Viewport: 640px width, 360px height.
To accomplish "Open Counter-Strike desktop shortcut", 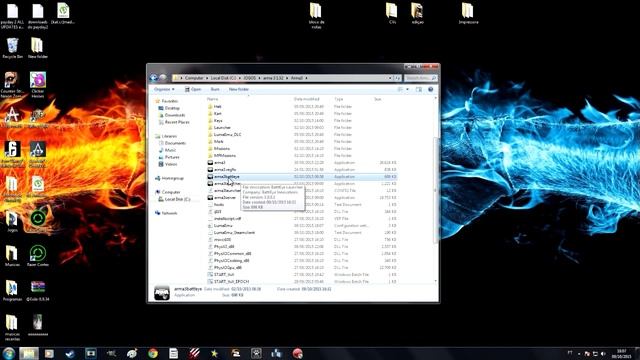I will coord(11,85).
